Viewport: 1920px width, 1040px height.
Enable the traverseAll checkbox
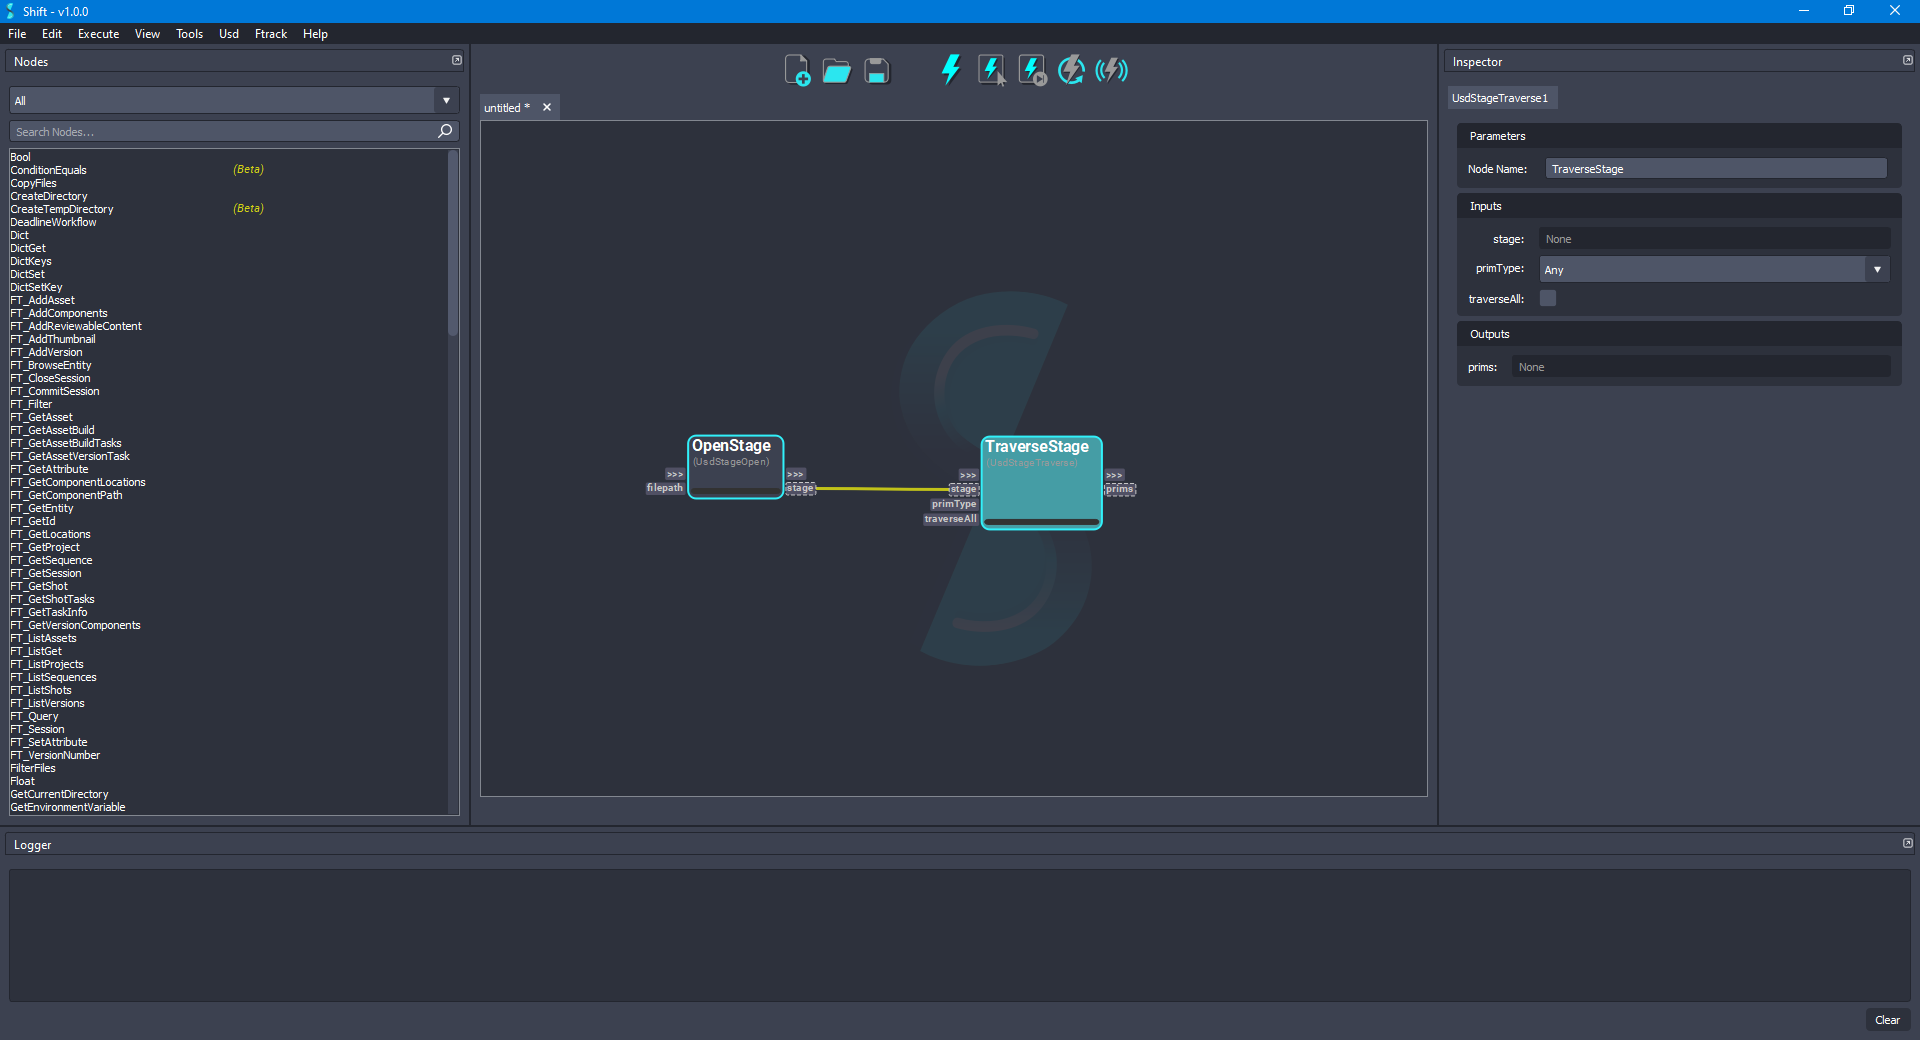[x=1548, y=298]
